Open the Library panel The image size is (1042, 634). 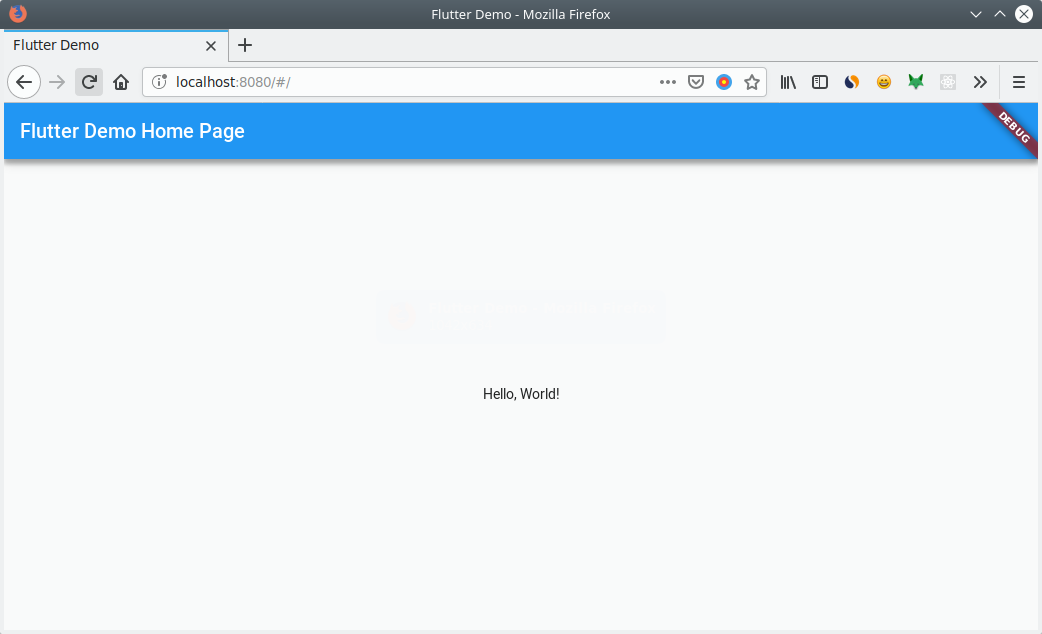[x=788, y=82]
